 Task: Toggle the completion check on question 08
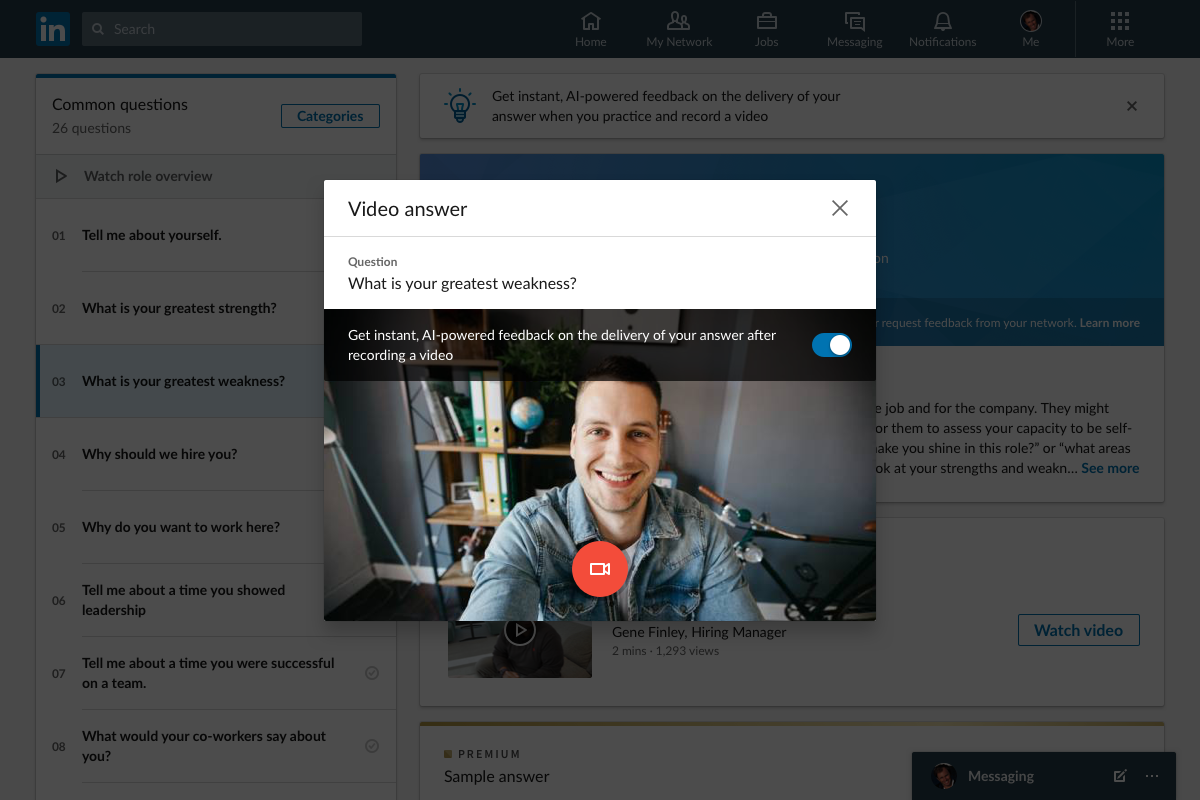tap(371, 746)
